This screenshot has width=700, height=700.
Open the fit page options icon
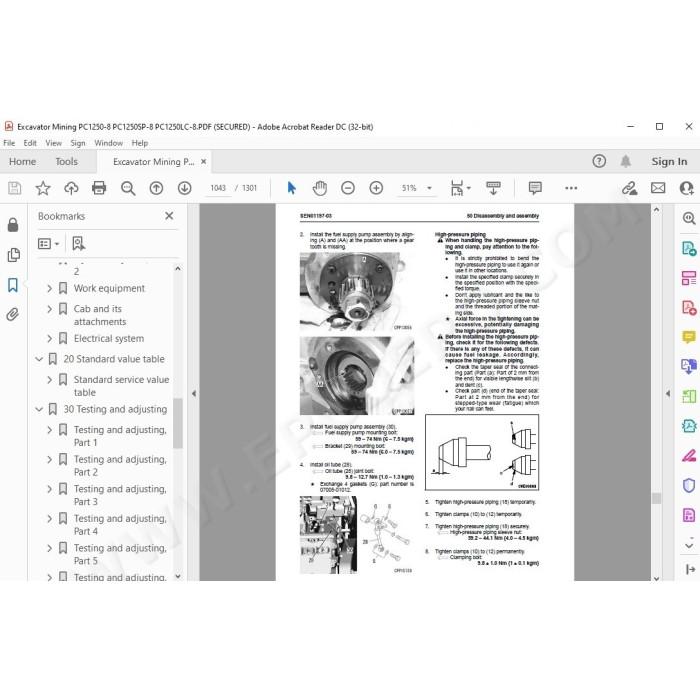(x=457, y=188)
